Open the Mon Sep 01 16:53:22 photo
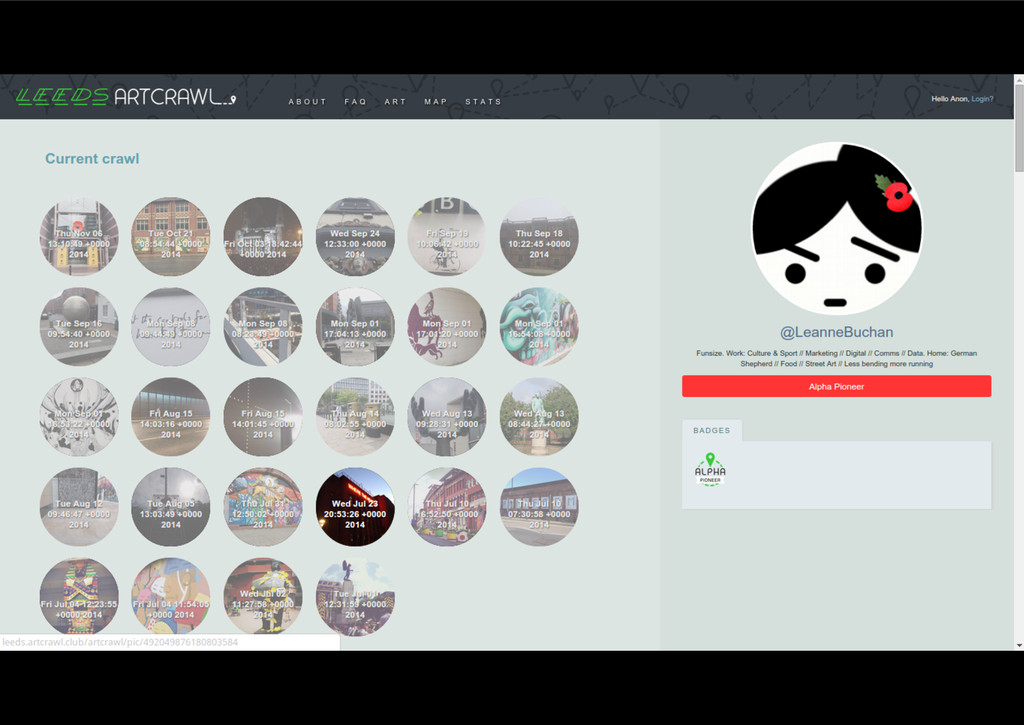1024x725 pixels. tap(79, 417)
